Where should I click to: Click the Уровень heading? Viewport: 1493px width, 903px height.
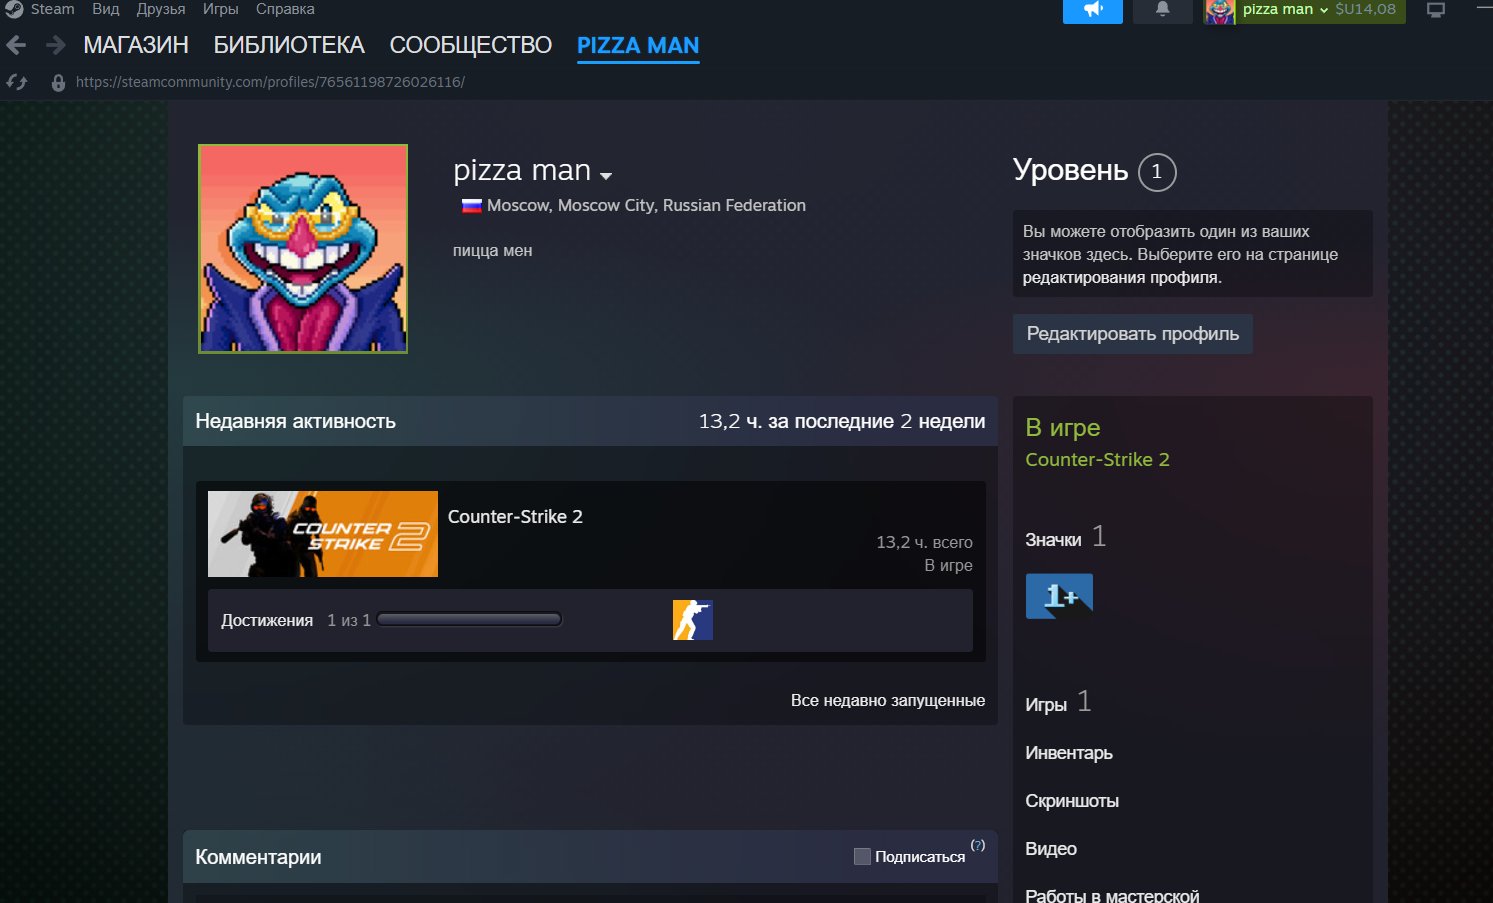[1070, 170]
